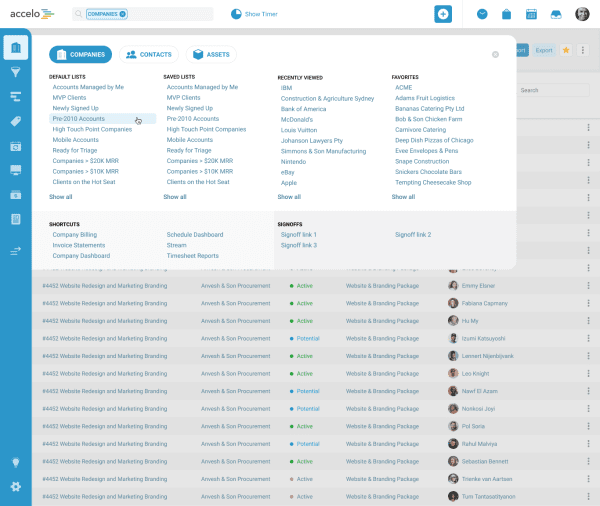Screen dimensions: 600x506
Task: Open settings gear icon in the sidebar
Action: (16, 486)
